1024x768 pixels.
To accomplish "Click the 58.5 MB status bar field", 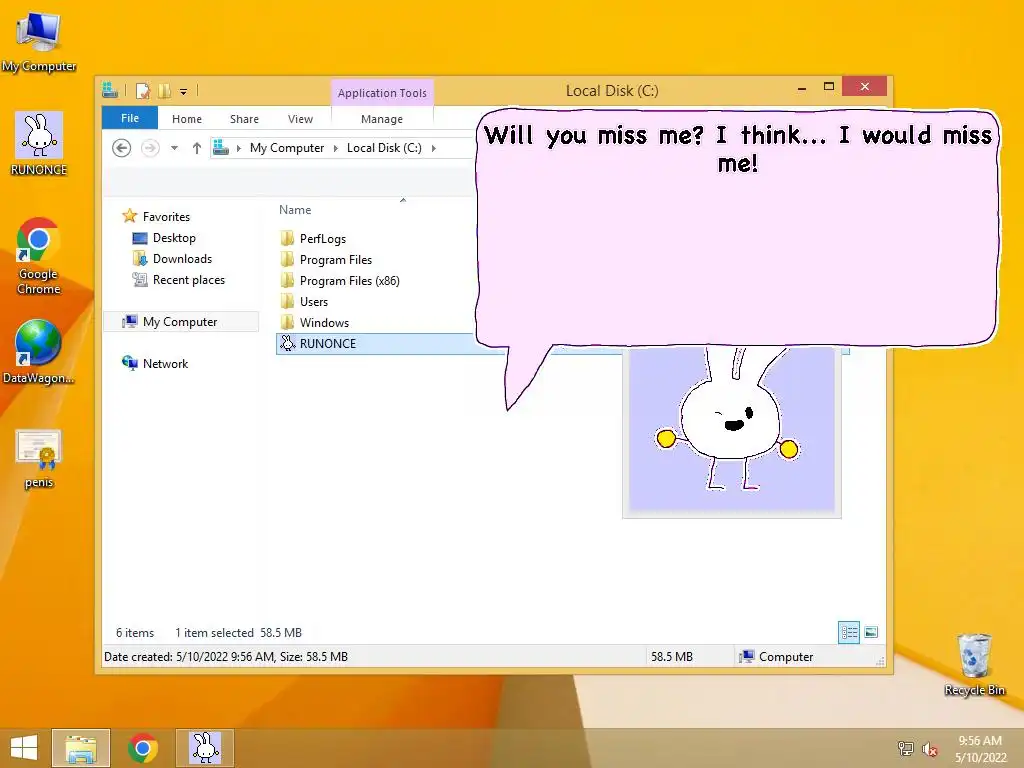I will pyautogui.click(x=671, y=656).
